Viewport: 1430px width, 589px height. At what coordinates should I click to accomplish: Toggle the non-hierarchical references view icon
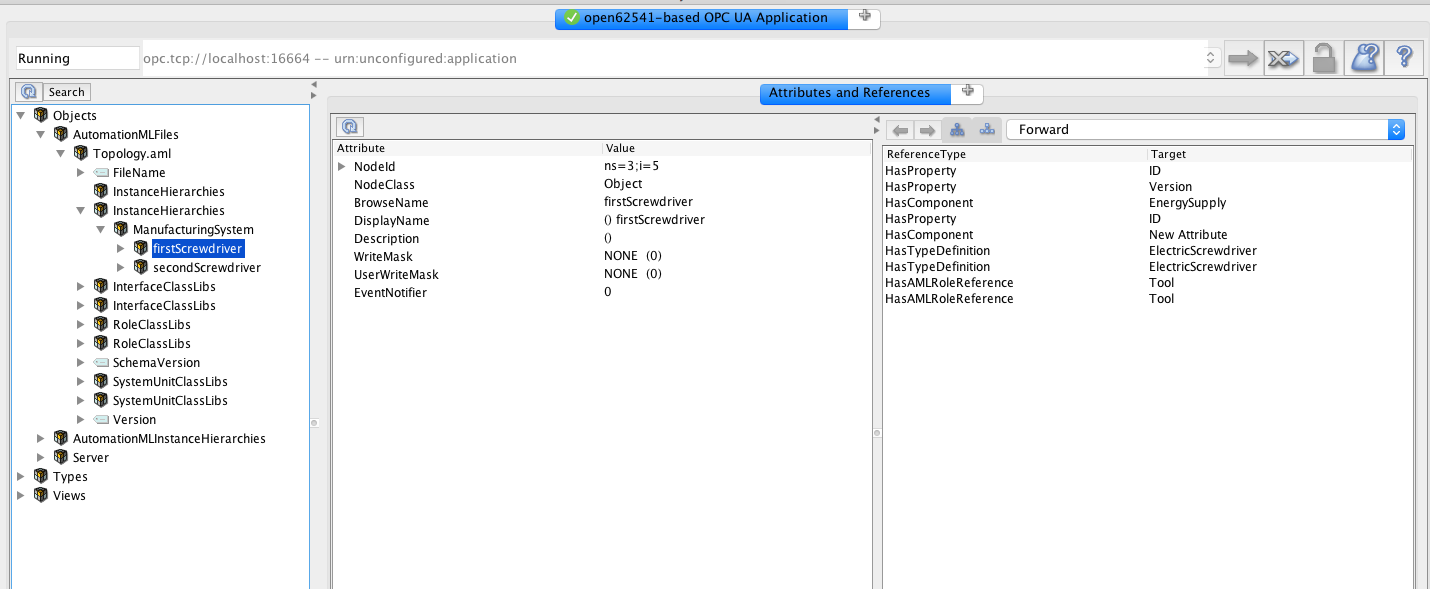[x=986, y=129]
